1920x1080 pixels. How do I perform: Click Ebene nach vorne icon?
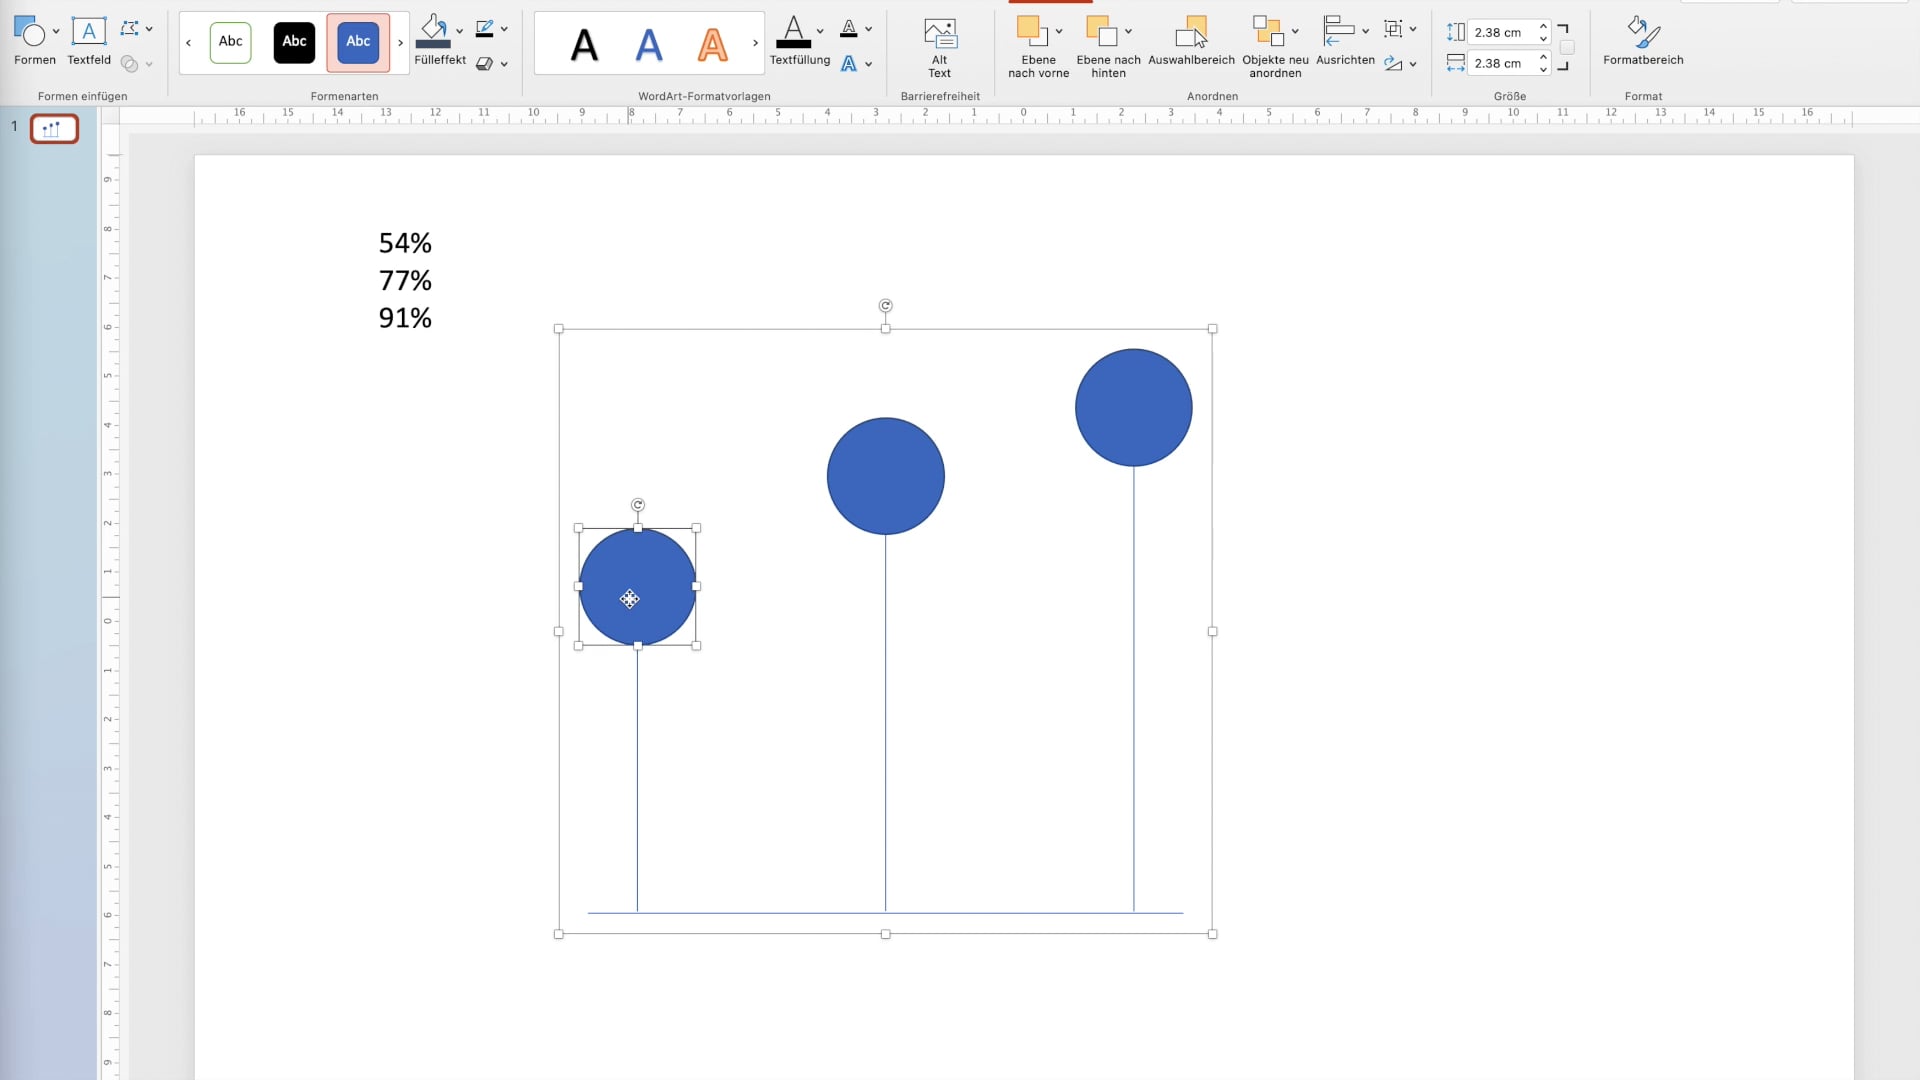[x=1031, y=32]
